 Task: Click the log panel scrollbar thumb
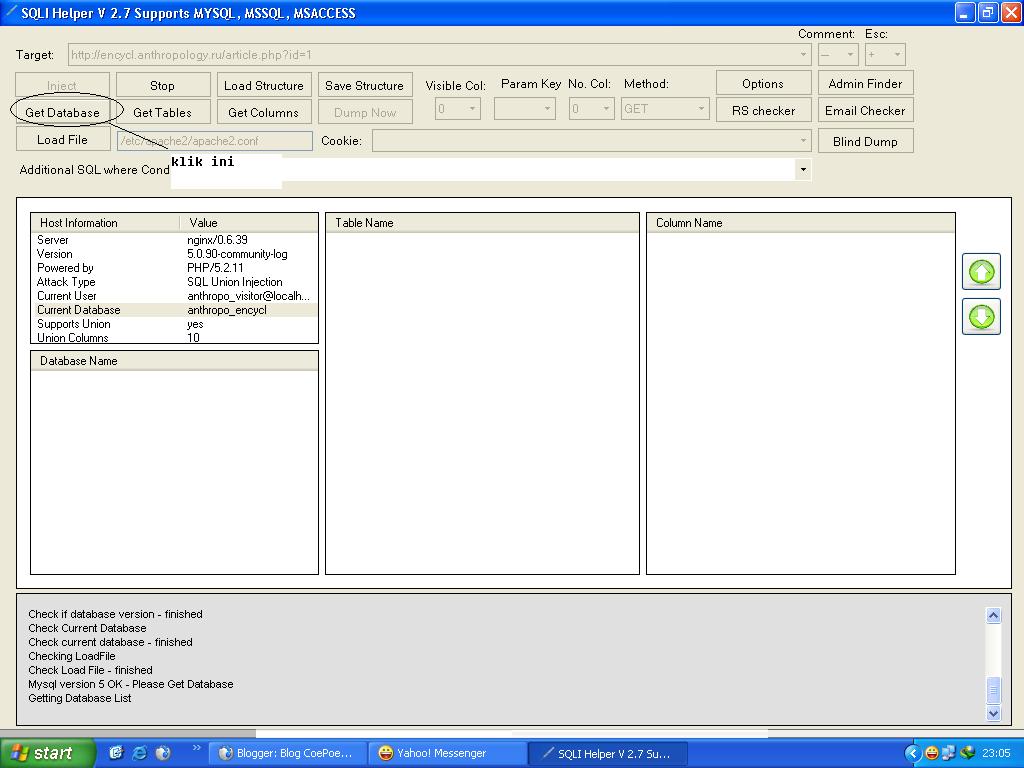coord(993,691)
